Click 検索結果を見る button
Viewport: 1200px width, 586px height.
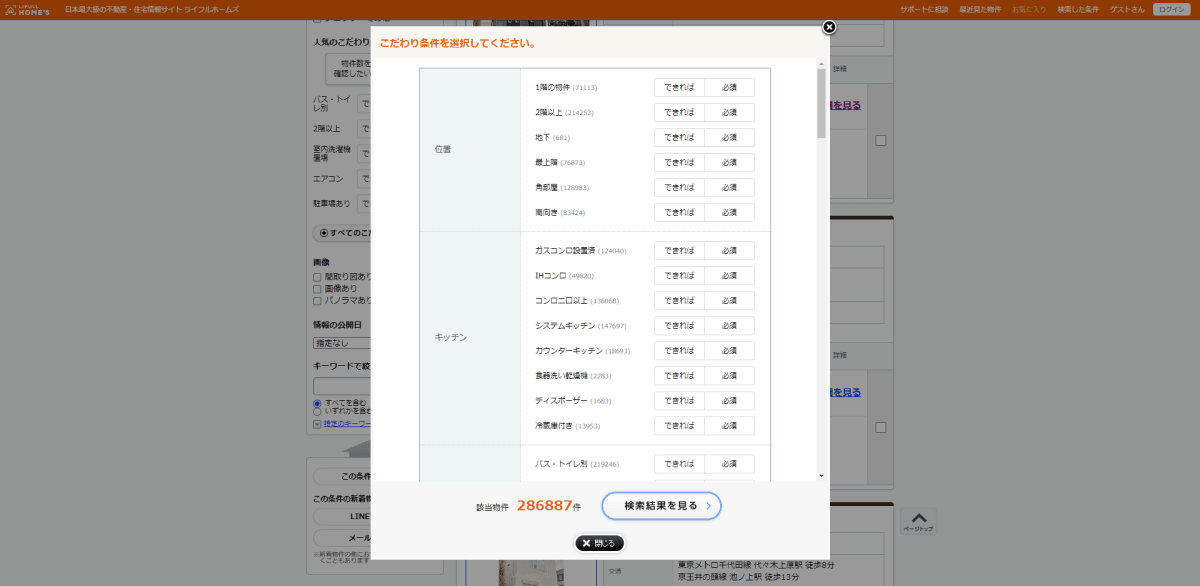(x=661, y=506)
